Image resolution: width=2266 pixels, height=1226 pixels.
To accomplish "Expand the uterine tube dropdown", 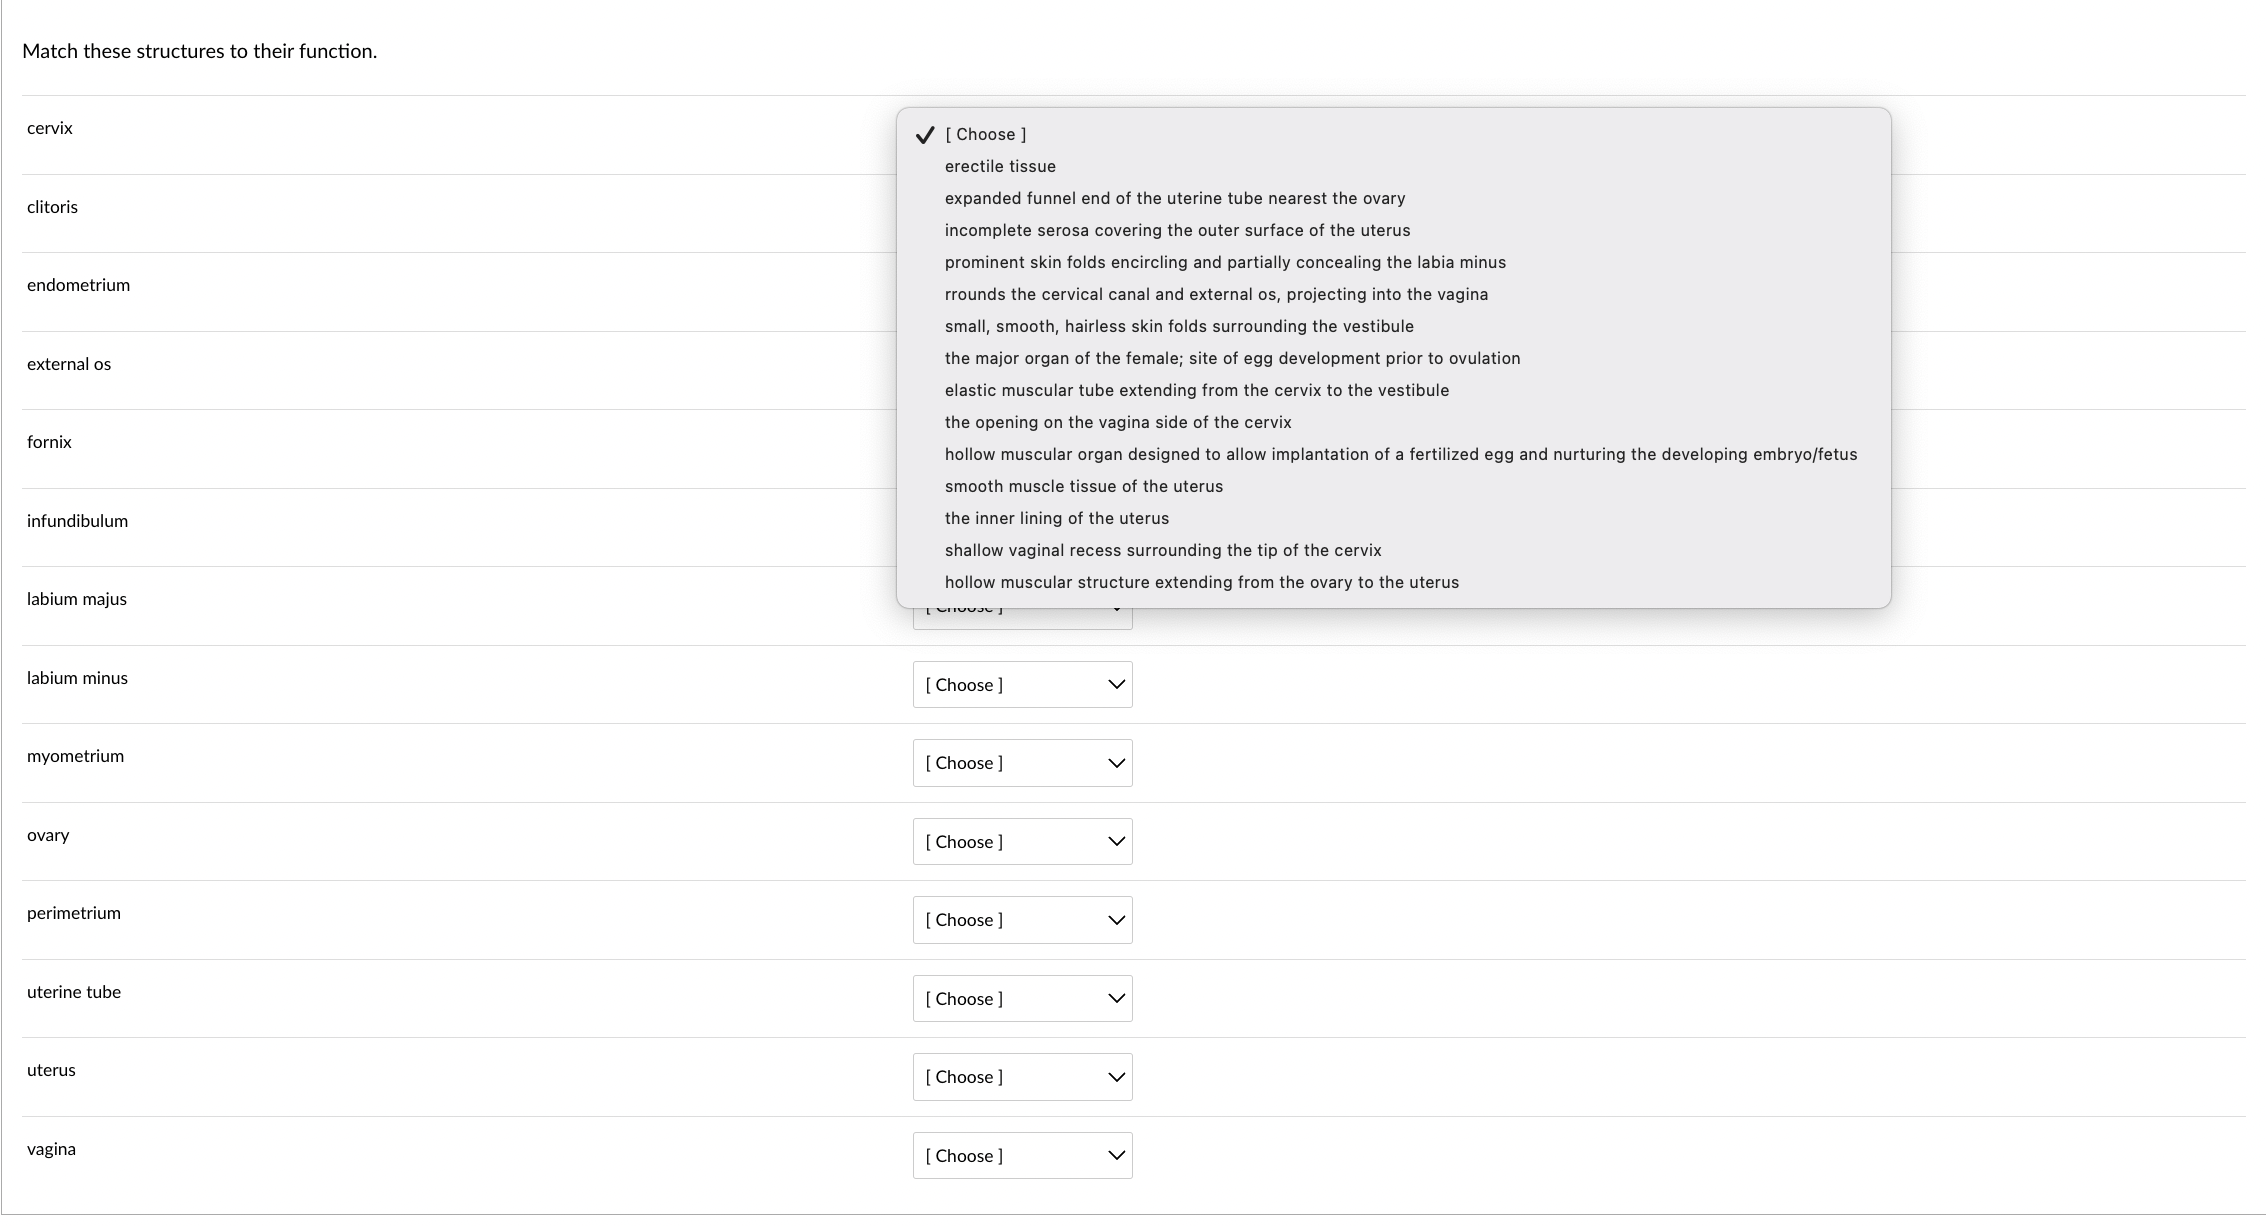I will 1021,999.
